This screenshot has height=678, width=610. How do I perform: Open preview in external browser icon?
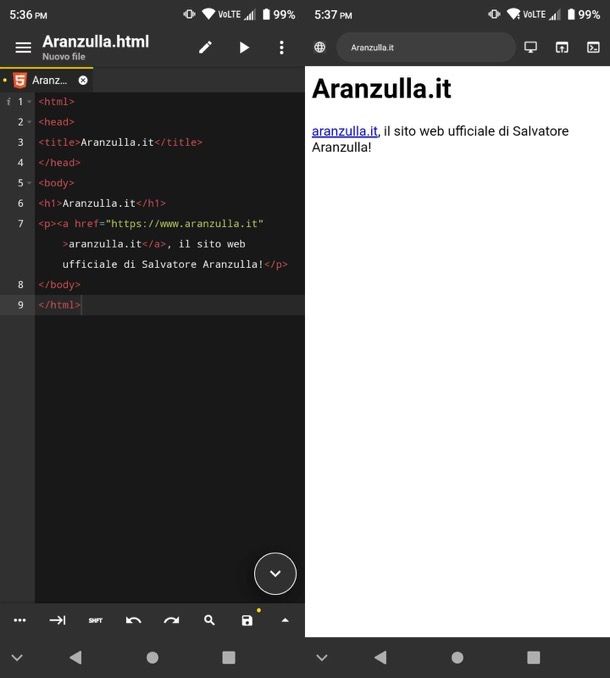(x=562, y=47)
